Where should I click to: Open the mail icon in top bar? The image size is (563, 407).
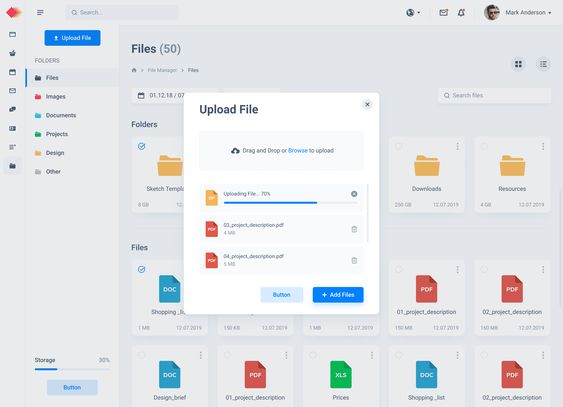click(x=443, y=13)
